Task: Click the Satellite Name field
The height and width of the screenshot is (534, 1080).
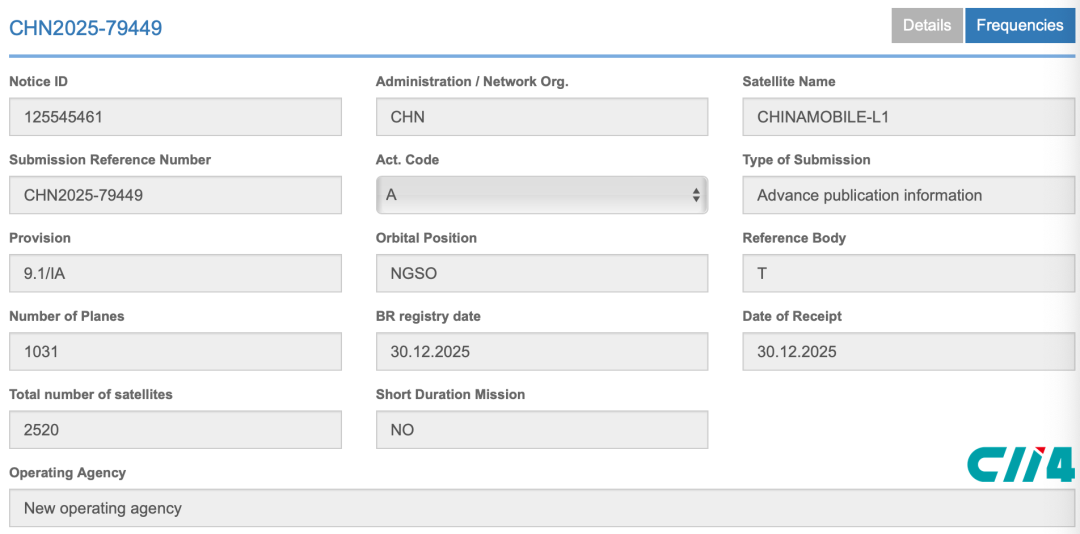Action: (x=908, y=117)
